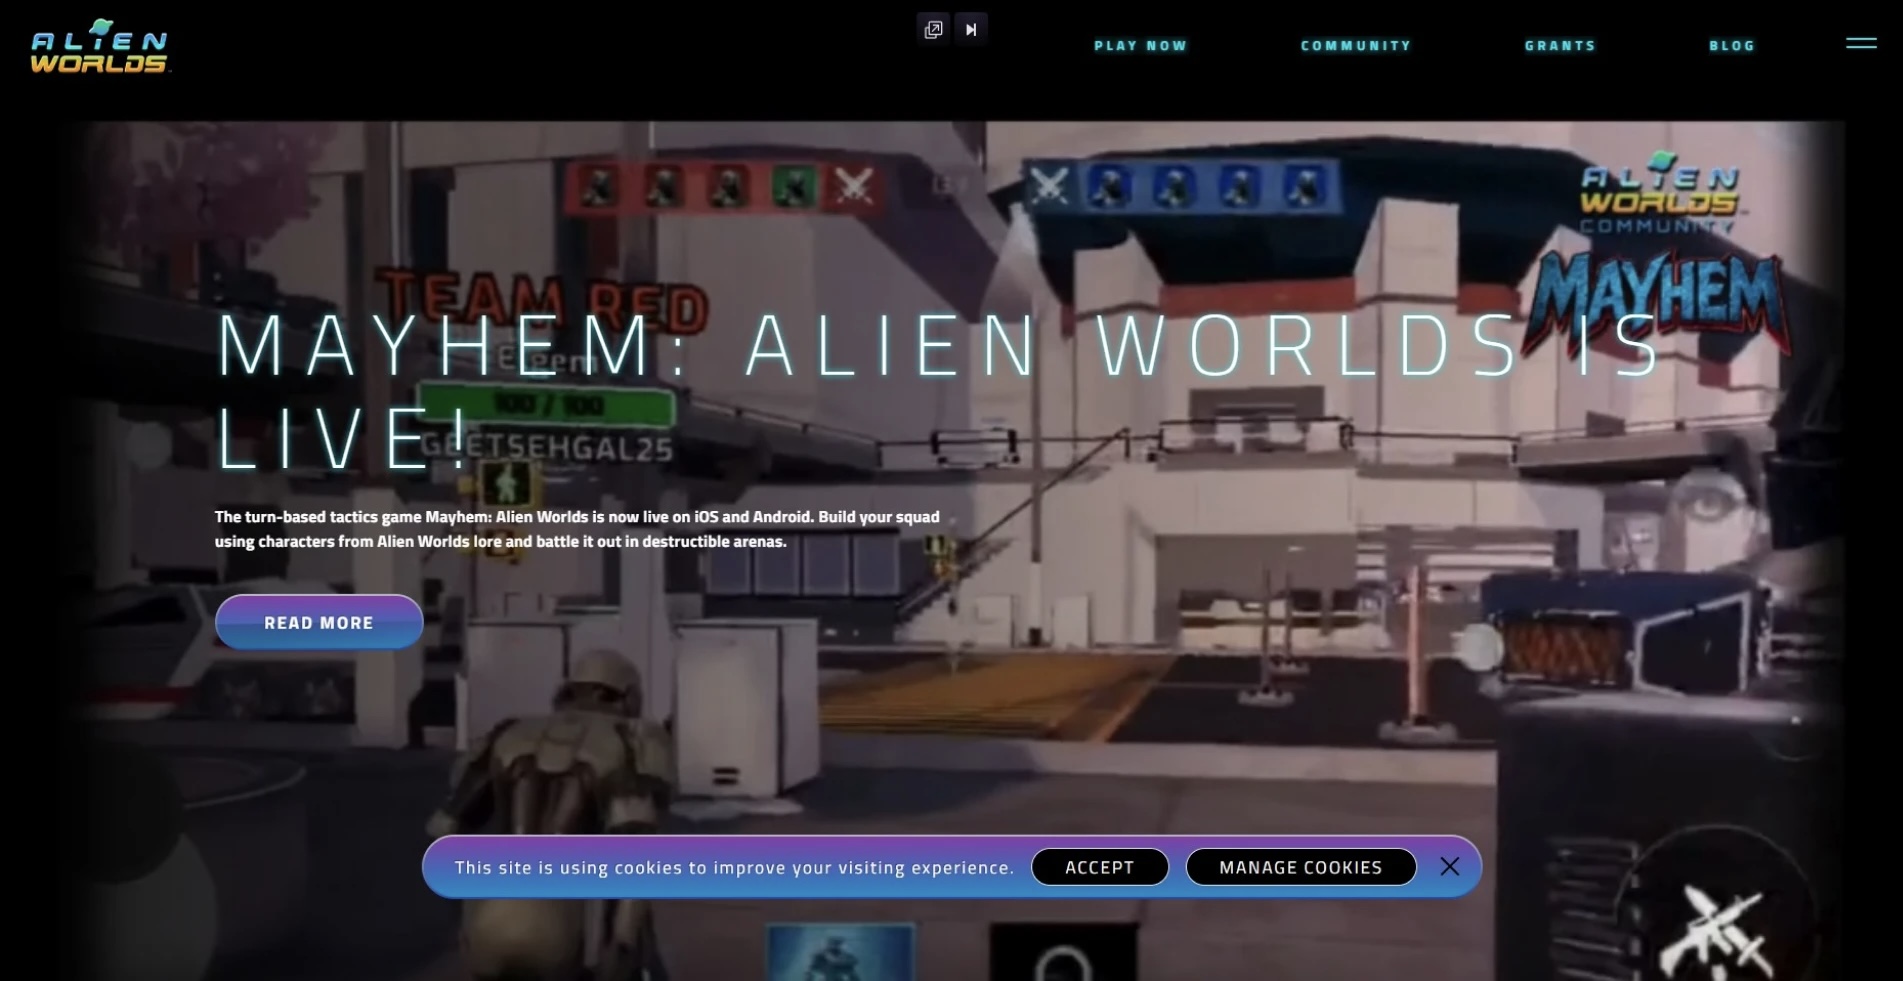Click the picture-in-picture video icon
The image size is (1903, 981).
[x=933, y=29]
